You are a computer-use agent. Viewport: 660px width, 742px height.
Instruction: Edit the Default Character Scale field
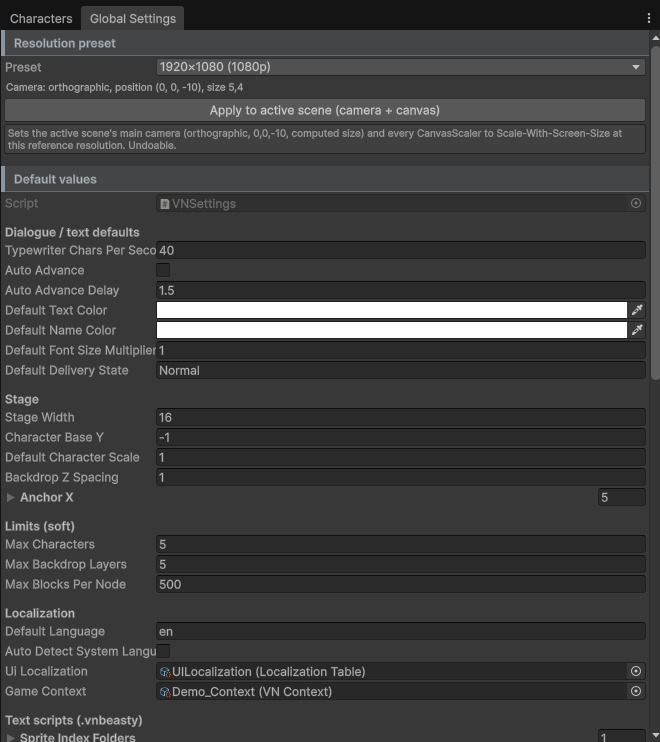coord(401,457)
